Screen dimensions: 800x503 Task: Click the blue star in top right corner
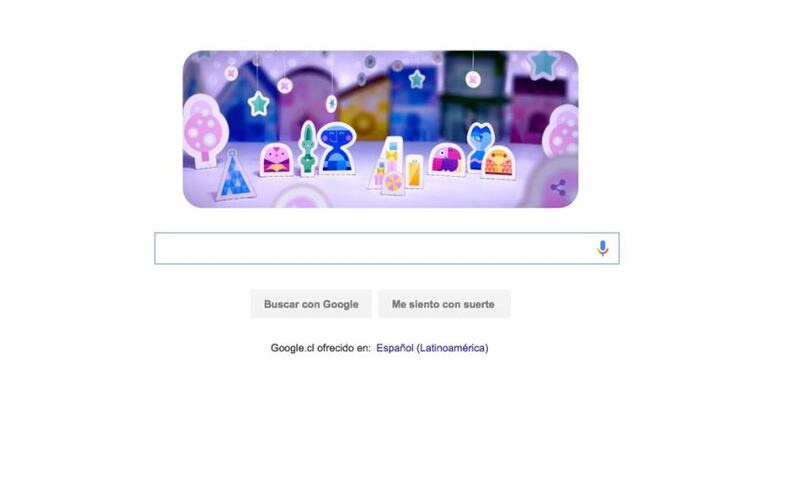[x=543, y=65]
